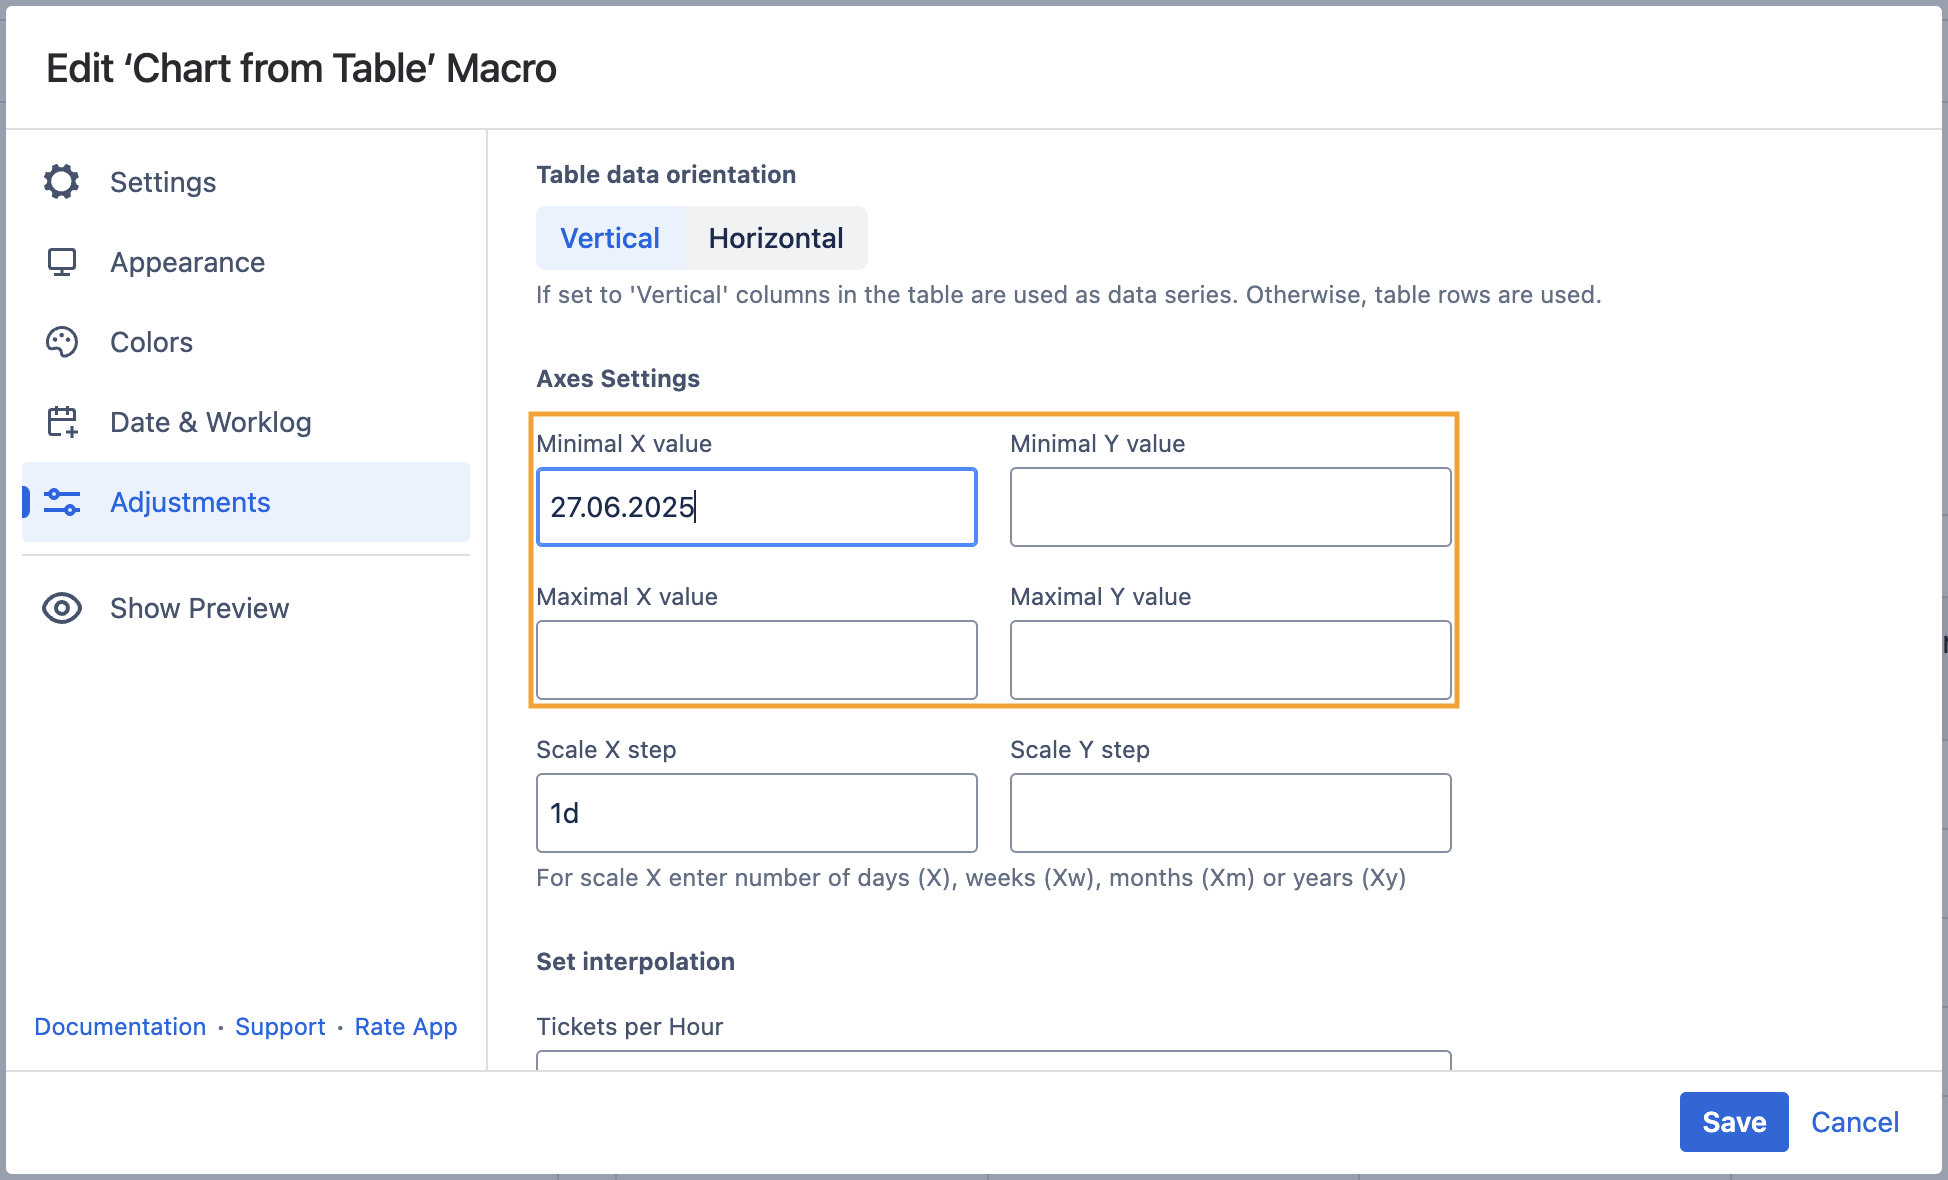
Task: Open the Documentation link
Action: [120, 1027]
